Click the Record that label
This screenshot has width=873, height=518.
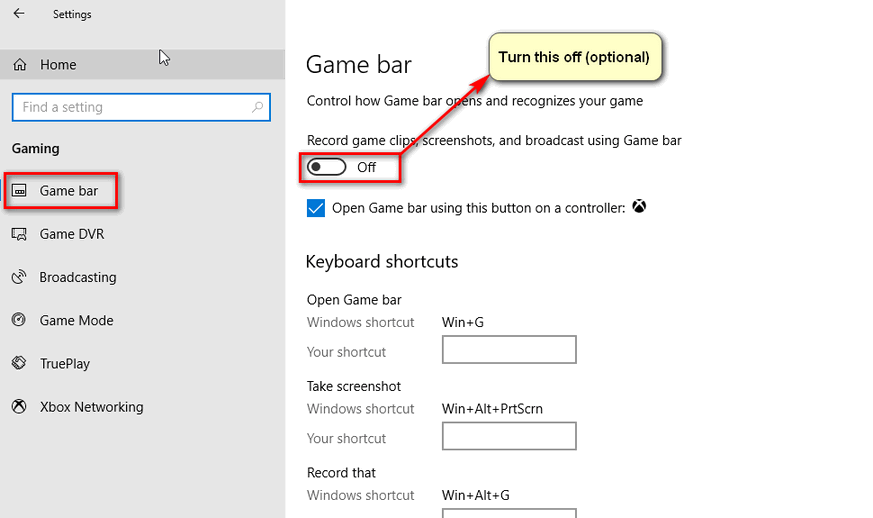(x=341, y=473)
